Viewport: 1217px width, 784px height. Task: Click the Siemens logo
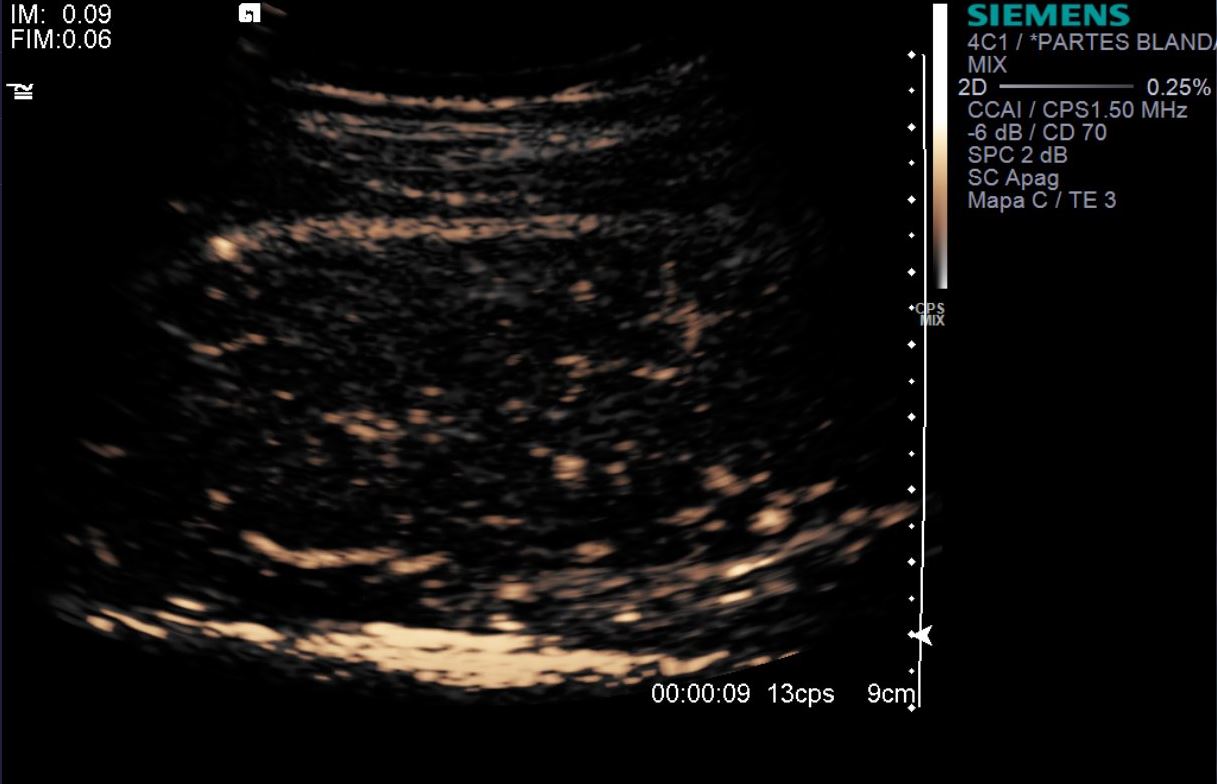coord(1048,15)
